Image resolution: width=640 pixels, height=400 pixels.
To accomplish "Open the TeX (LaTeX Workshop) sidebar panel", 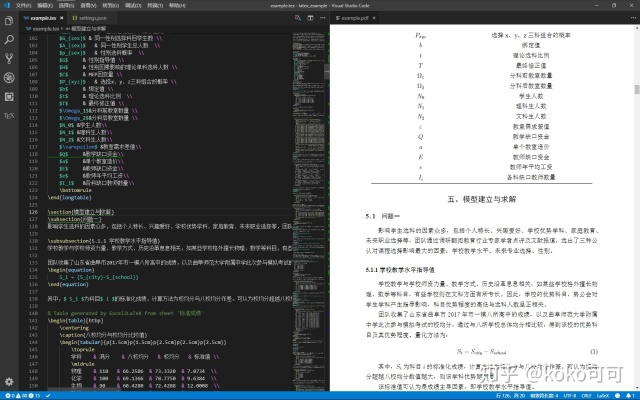I will (9, 116).
